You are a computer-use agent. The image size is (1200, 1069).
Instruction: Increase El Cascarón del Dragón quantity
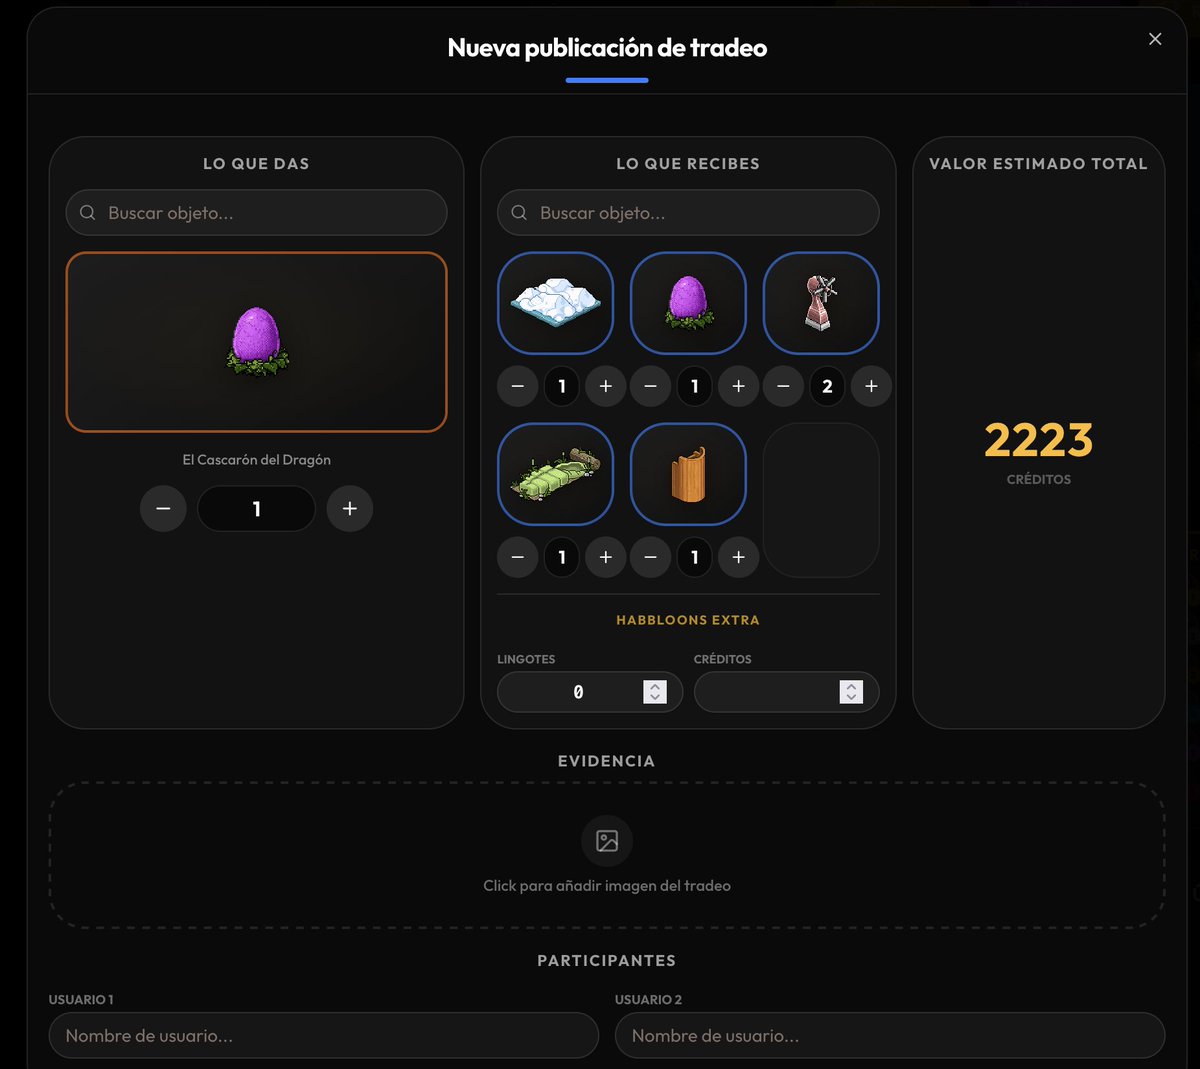[350, 509]
